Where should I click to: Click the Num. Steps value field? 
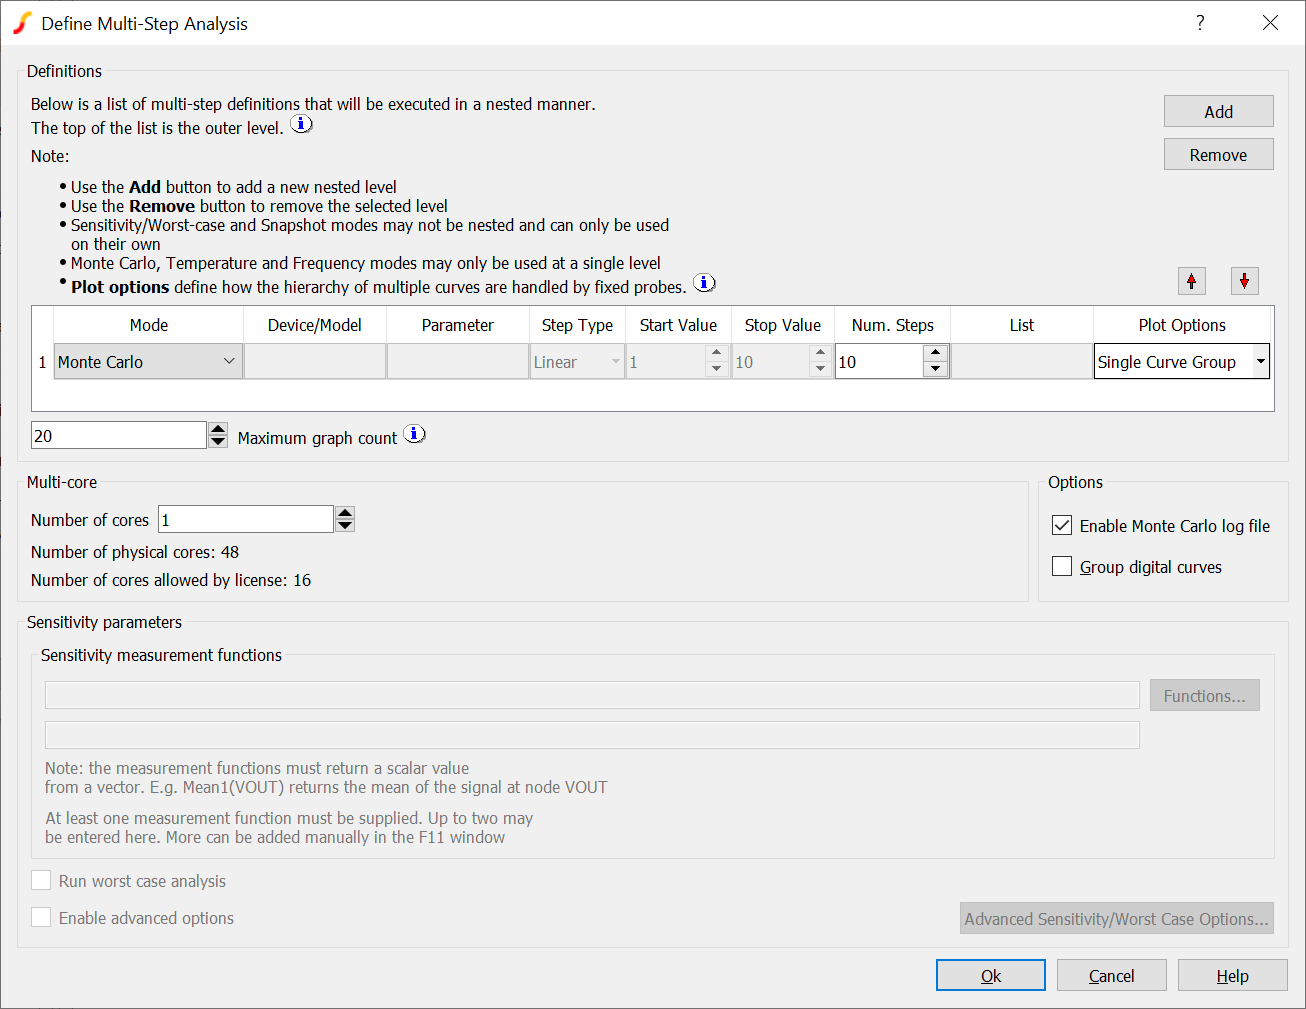click(878, 362)
